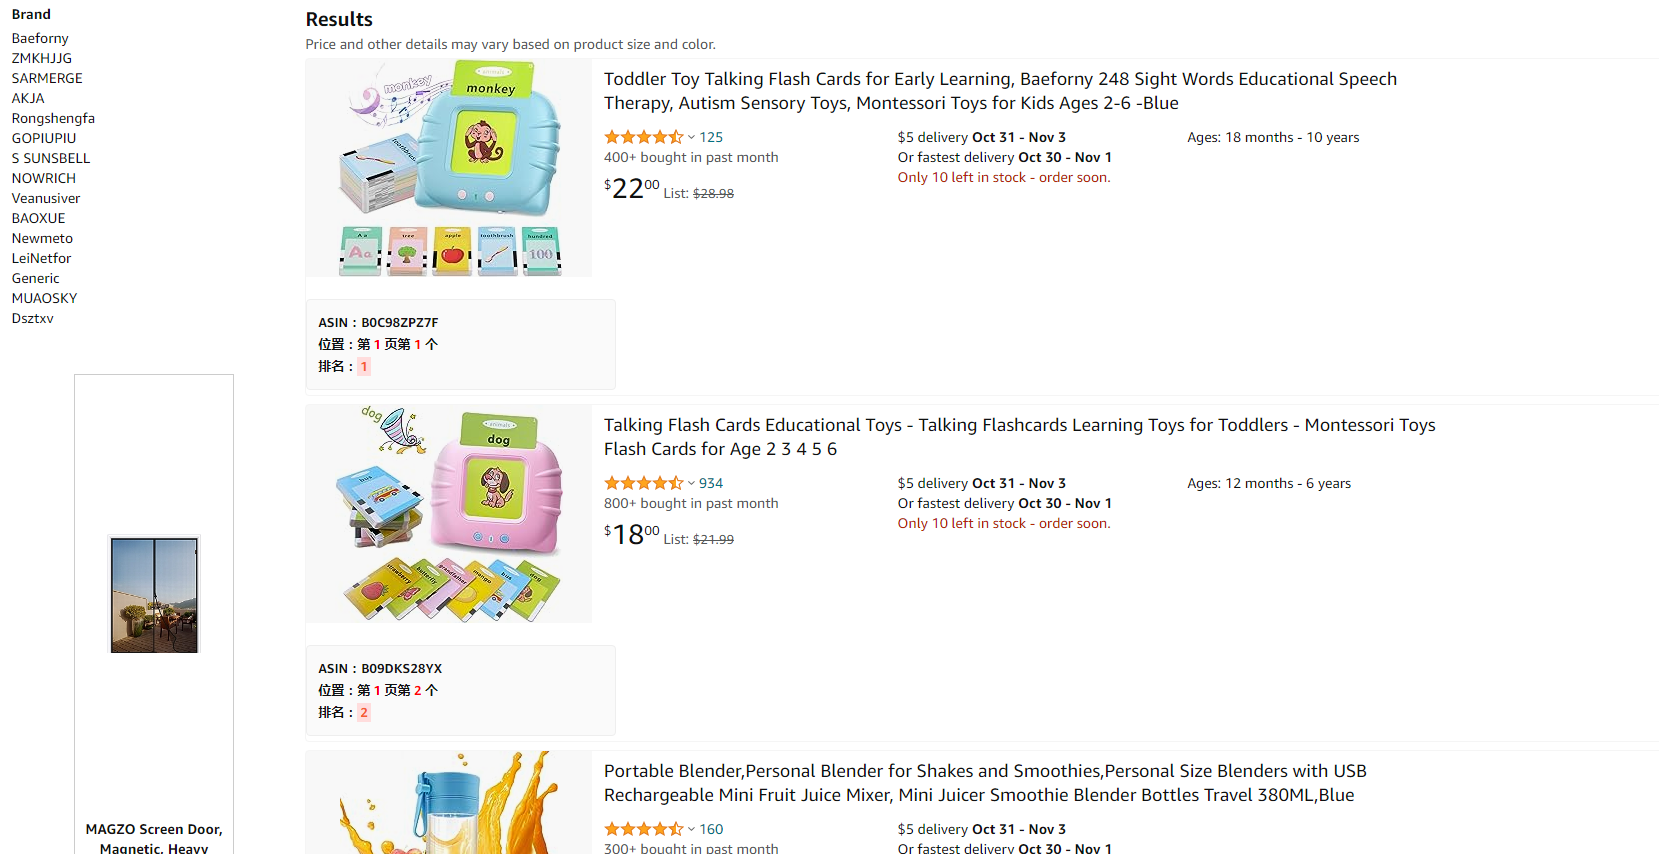This screenshot has height=854, width=1659.
Task: Click the MAGZO Screen Door ad image
Action: click(154, 594)
